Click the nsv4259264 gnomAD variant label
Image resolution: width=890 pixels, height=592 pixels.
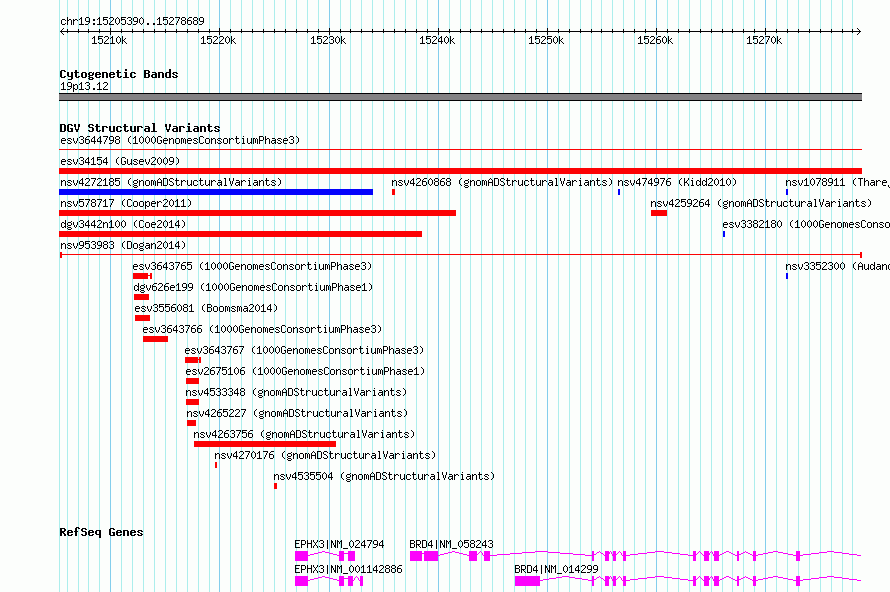tap(761, 203)
